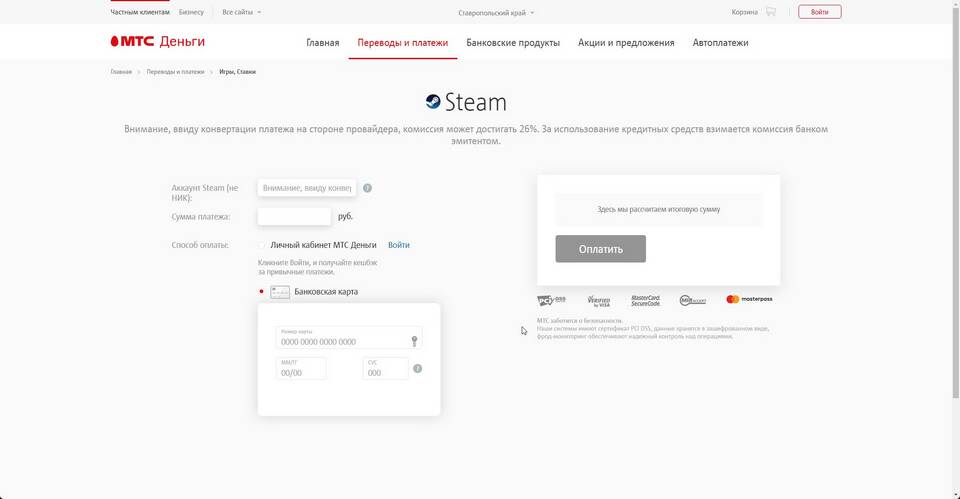Focus the Аккаунт Steam input field
This screenshot has height=499, width=960.
pos(307,188)
